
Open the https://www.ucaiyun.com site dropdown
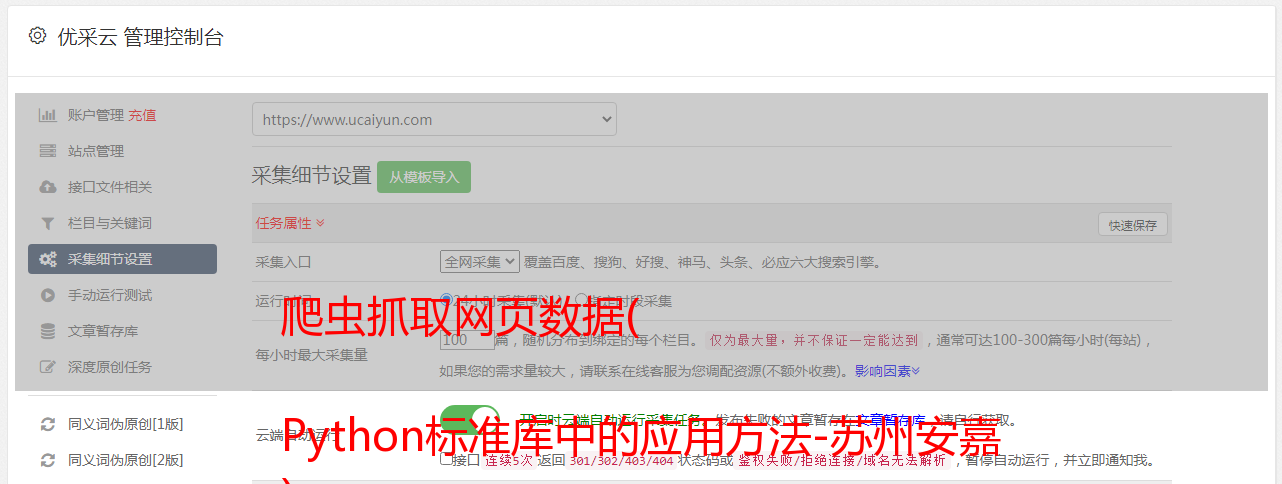[434, 119]
